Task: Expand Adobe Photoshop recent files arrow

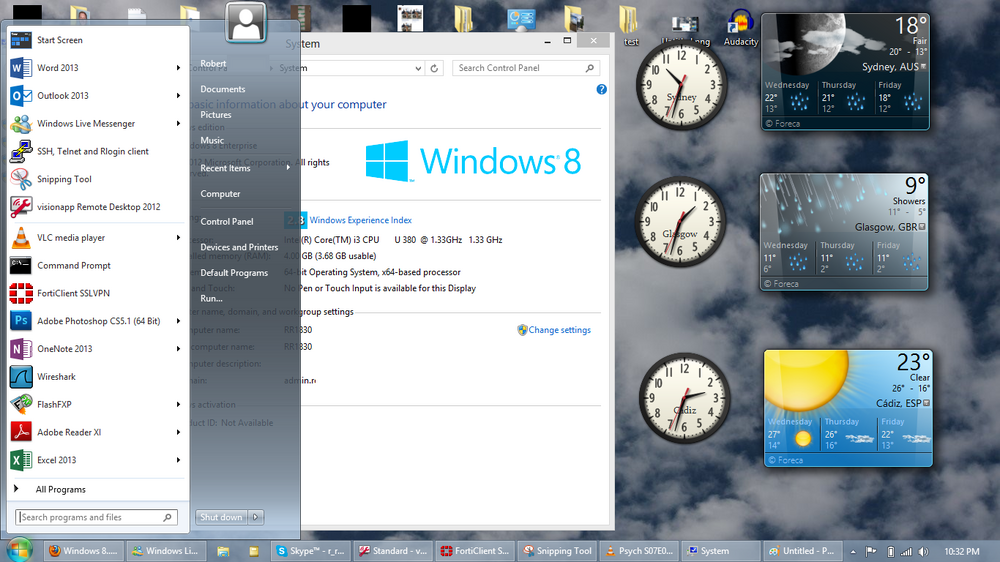Action: 178,321
